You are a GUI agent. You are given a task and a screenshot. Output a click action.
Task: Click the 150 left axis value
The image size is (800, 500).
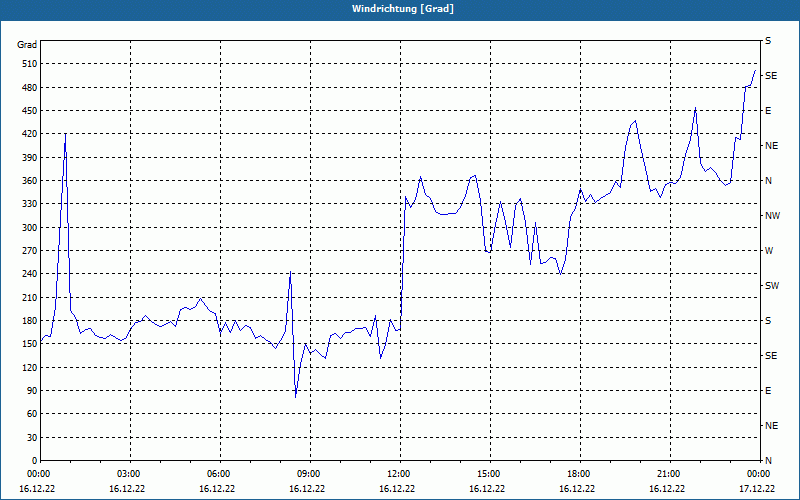[29, 344]
